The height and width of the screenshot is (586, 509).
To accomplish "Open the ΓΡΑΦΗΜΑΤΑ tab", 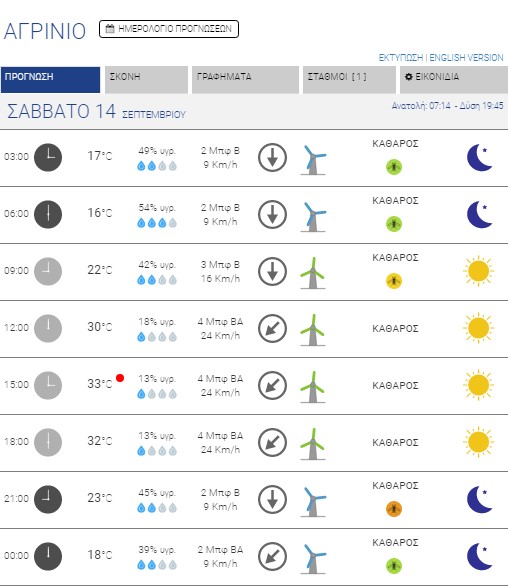I will click(245, 80).
